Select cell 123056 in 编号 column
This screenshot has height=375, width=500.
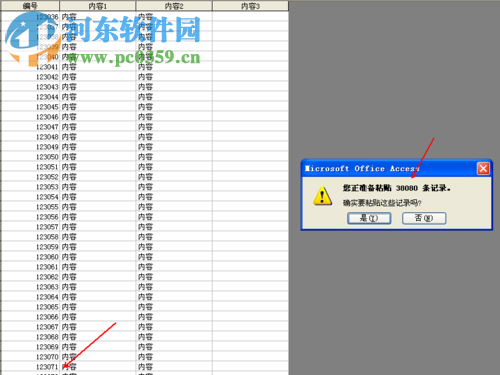coord(31,217)
